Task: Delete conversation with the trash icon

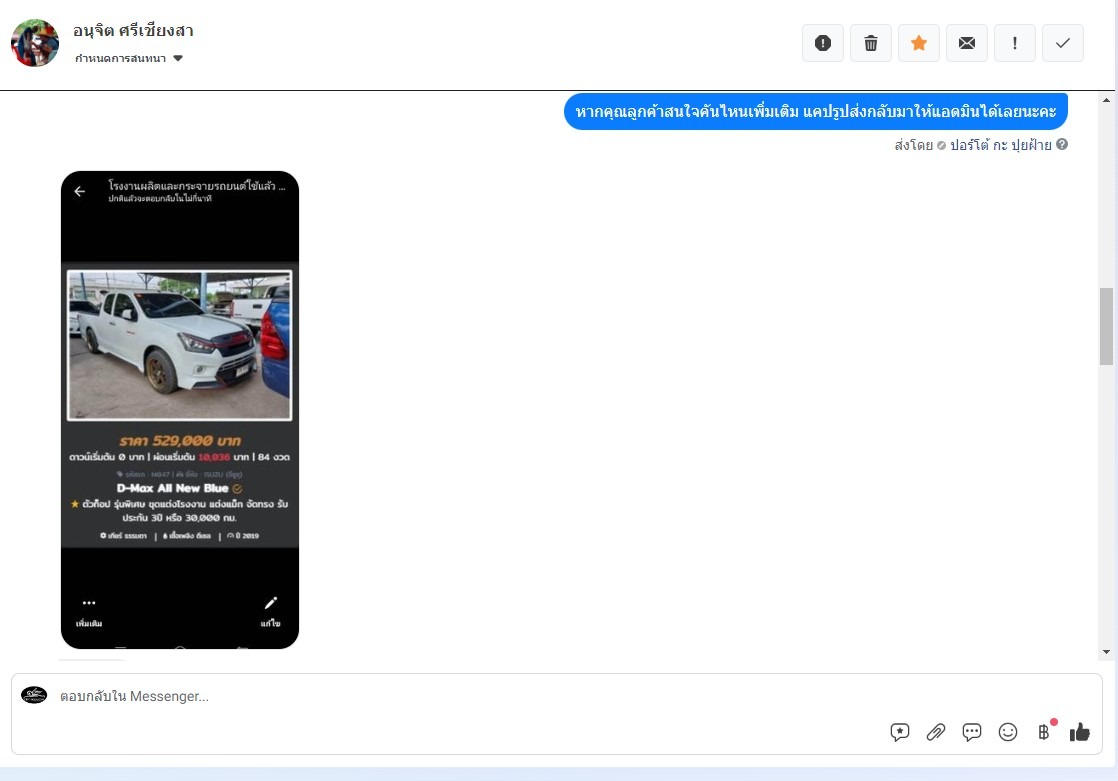Action: click(871, 43)
